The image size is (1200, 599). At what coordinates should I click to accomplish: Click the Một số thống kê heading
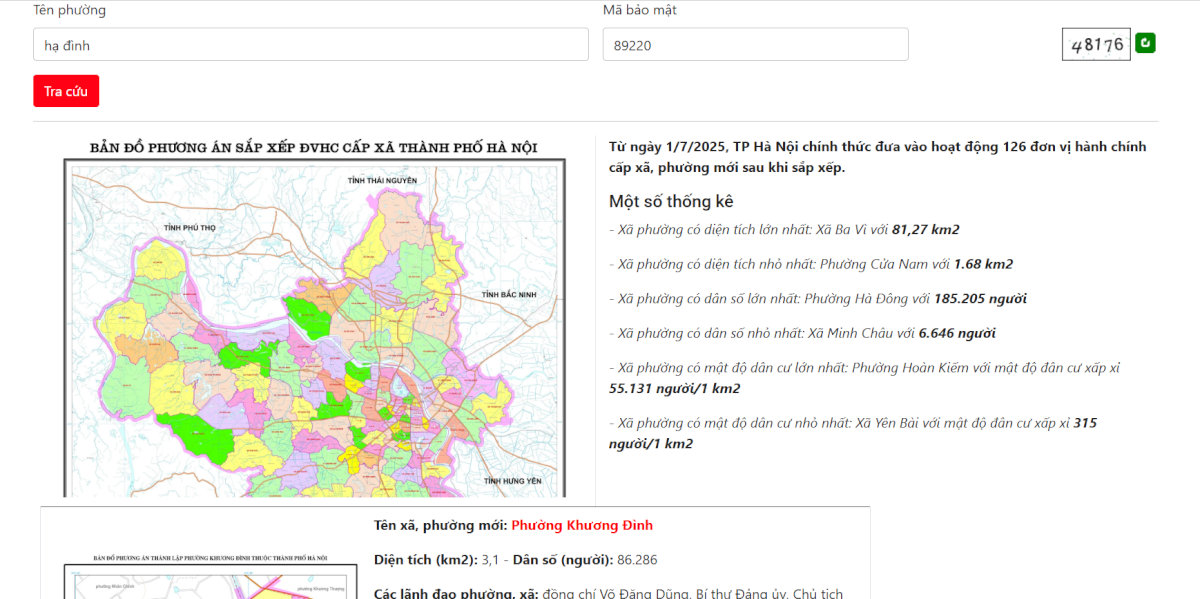[672, 201]
